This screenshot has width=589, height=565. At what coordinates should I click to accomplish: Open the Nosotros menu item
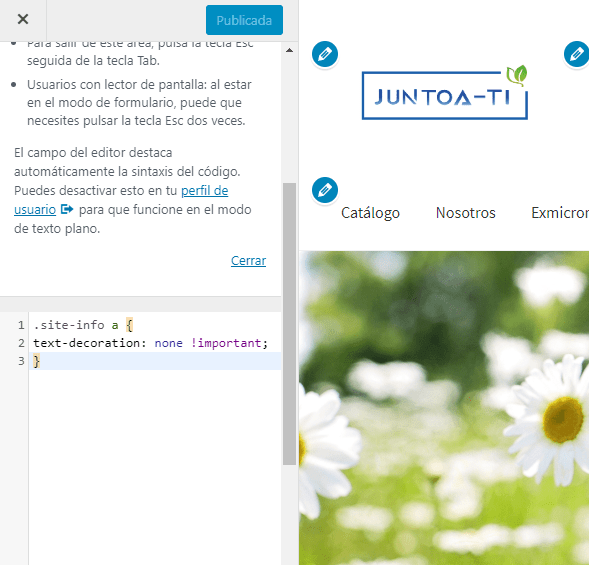[466, 213]
